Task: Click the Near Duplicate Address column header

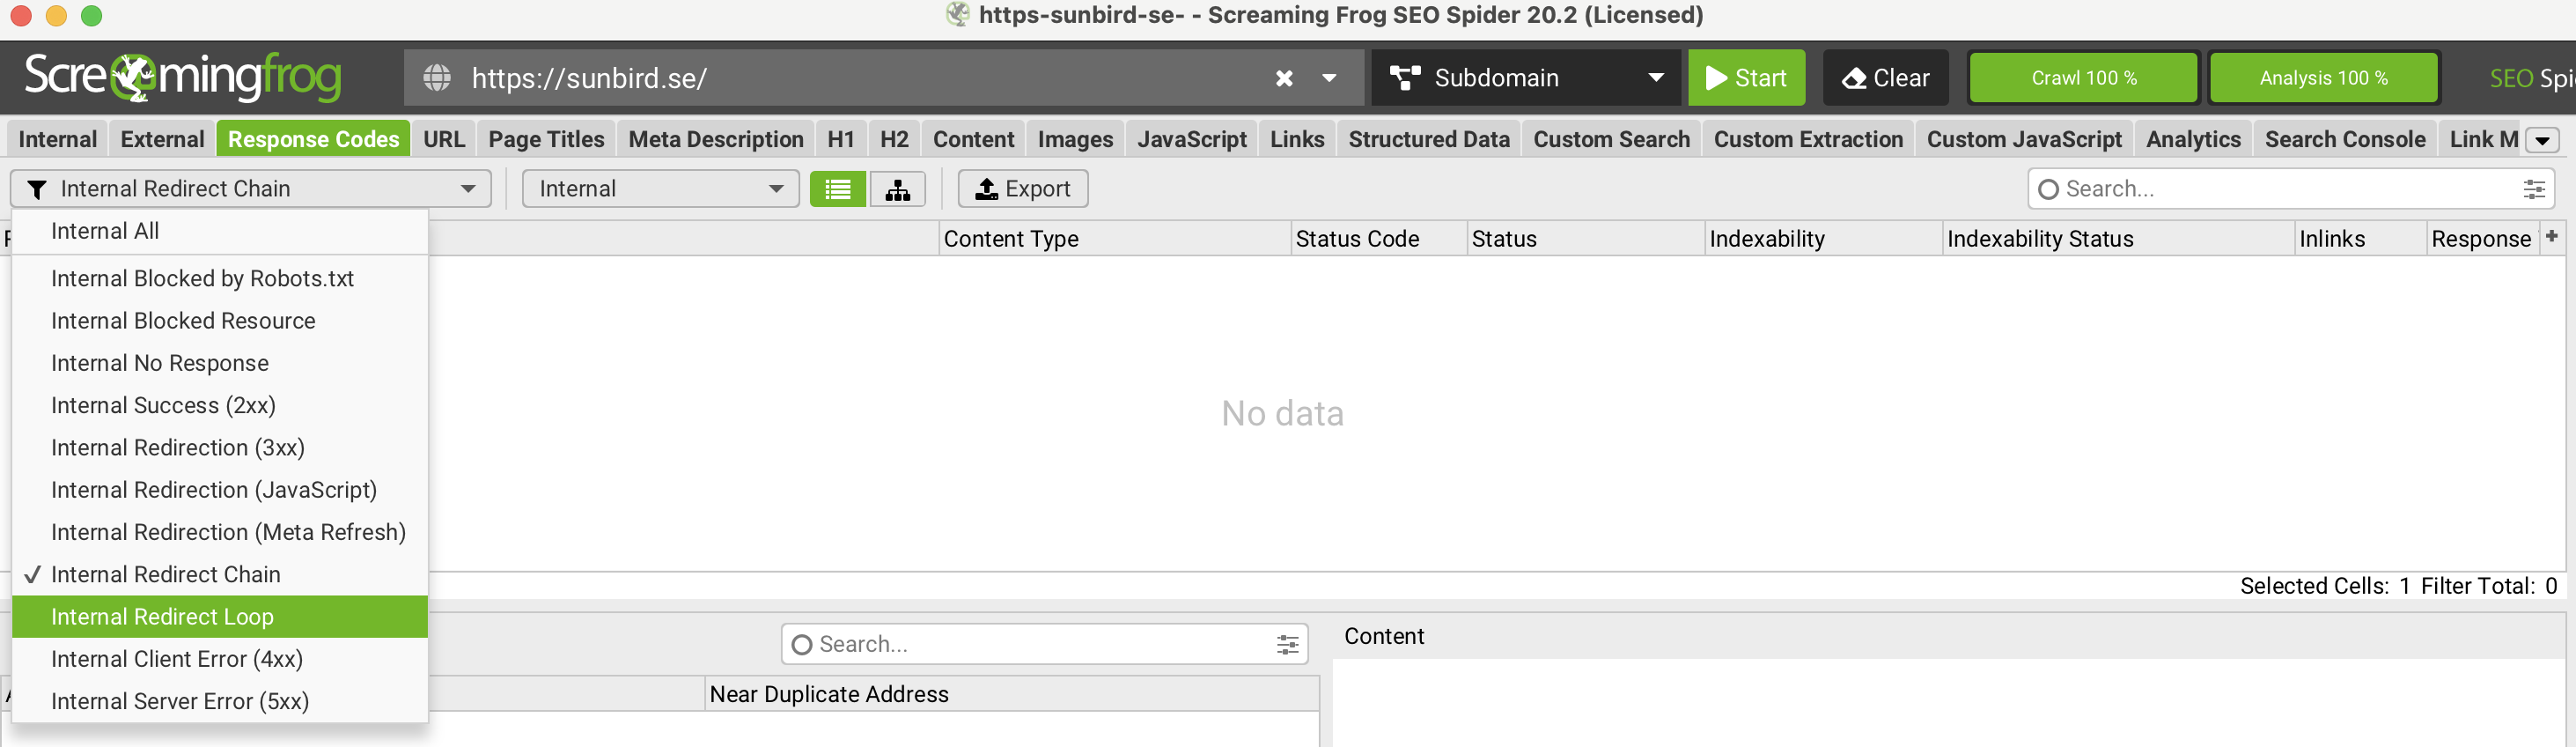Action: click(x=1012, y=694)
